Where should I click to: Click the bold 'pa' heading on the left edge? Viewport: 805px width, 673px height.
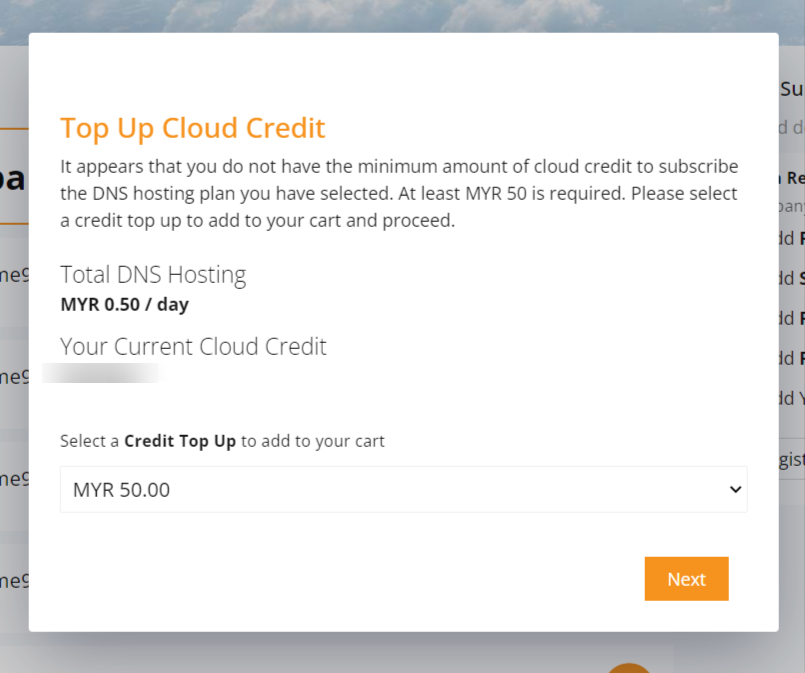click(14, 179)
